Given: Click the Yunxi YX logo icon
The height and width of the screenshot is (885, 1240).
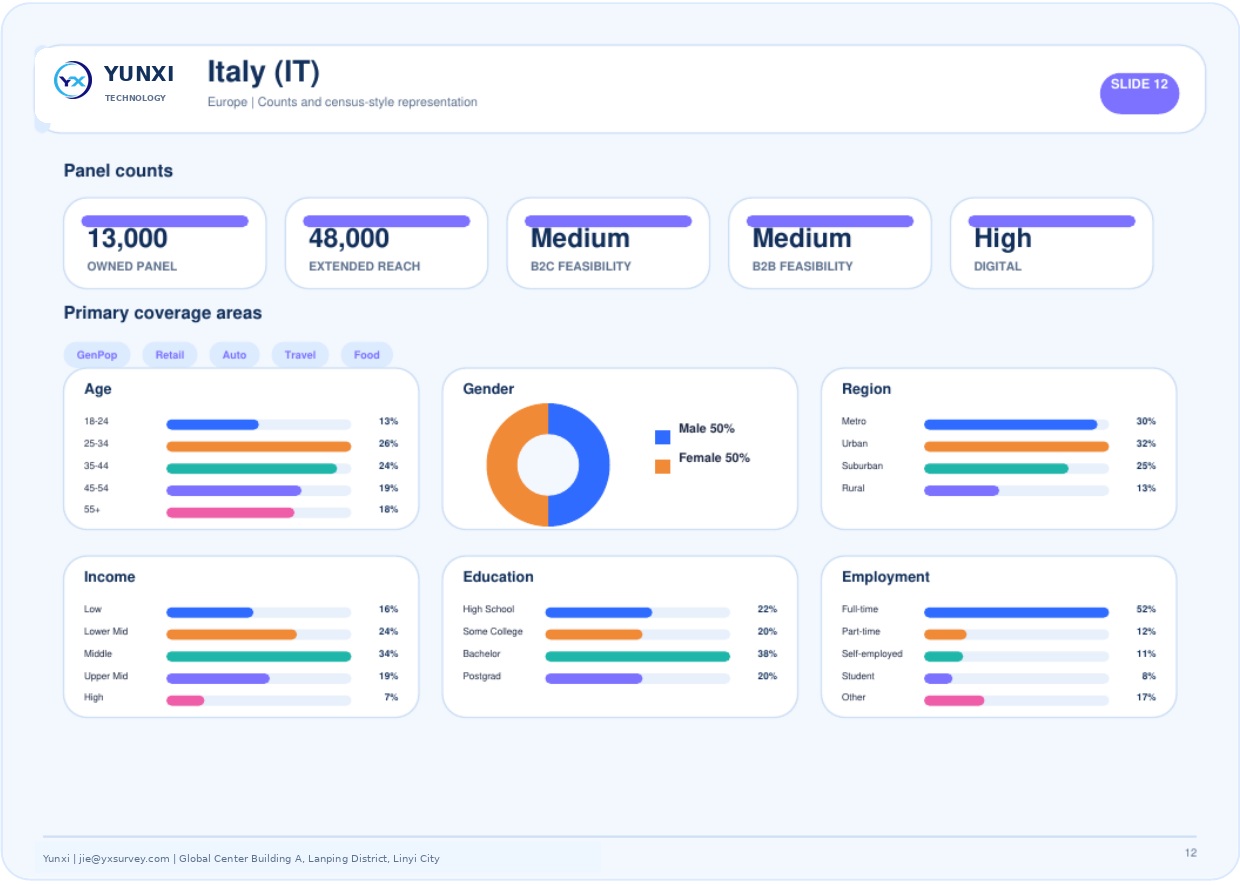Looking at the screenshot, I should (73, 80).
